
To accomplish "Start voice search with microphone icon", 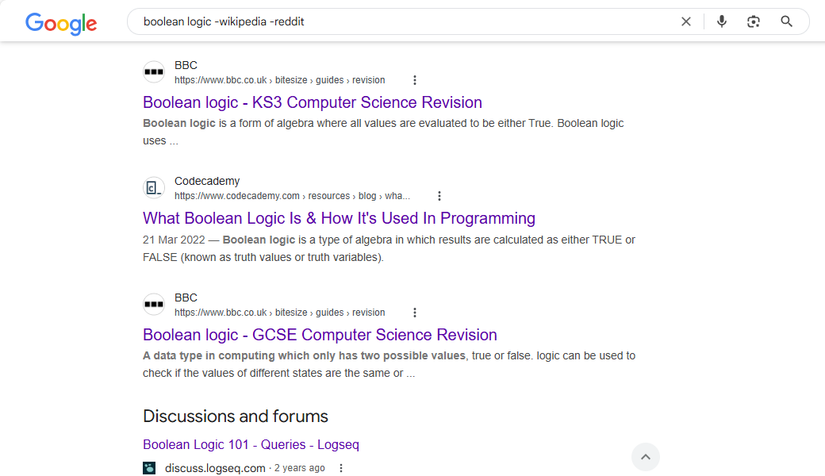I will [722, 21].
